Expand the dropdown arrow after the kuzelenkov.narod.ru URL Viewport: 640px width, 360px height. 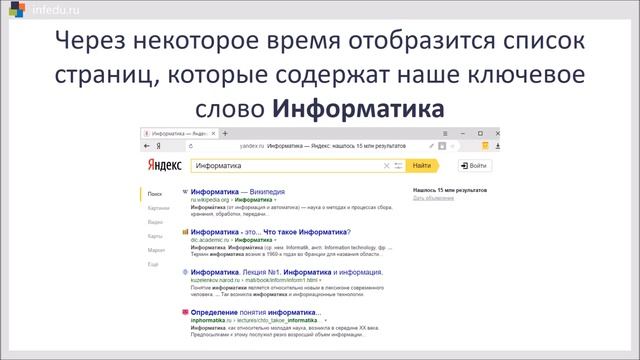click(320, 280)
